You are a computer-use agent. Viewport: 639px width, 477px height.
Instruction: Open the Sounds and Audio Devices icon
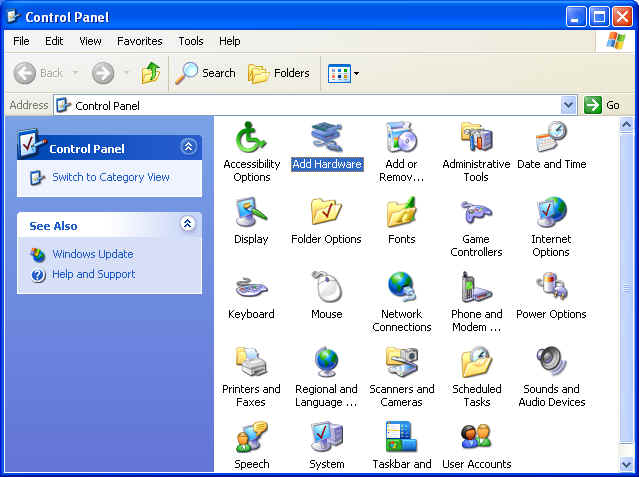tap(551, 363)
